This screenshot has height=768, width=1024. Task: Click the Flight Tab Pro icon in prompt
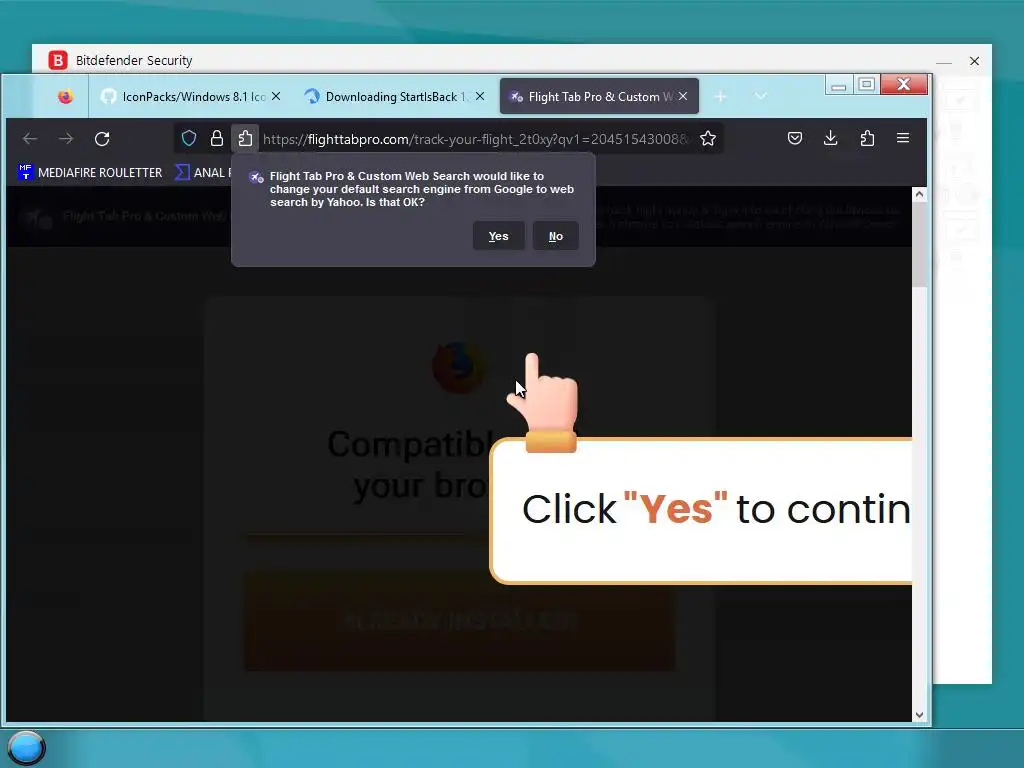pos(257,177)
